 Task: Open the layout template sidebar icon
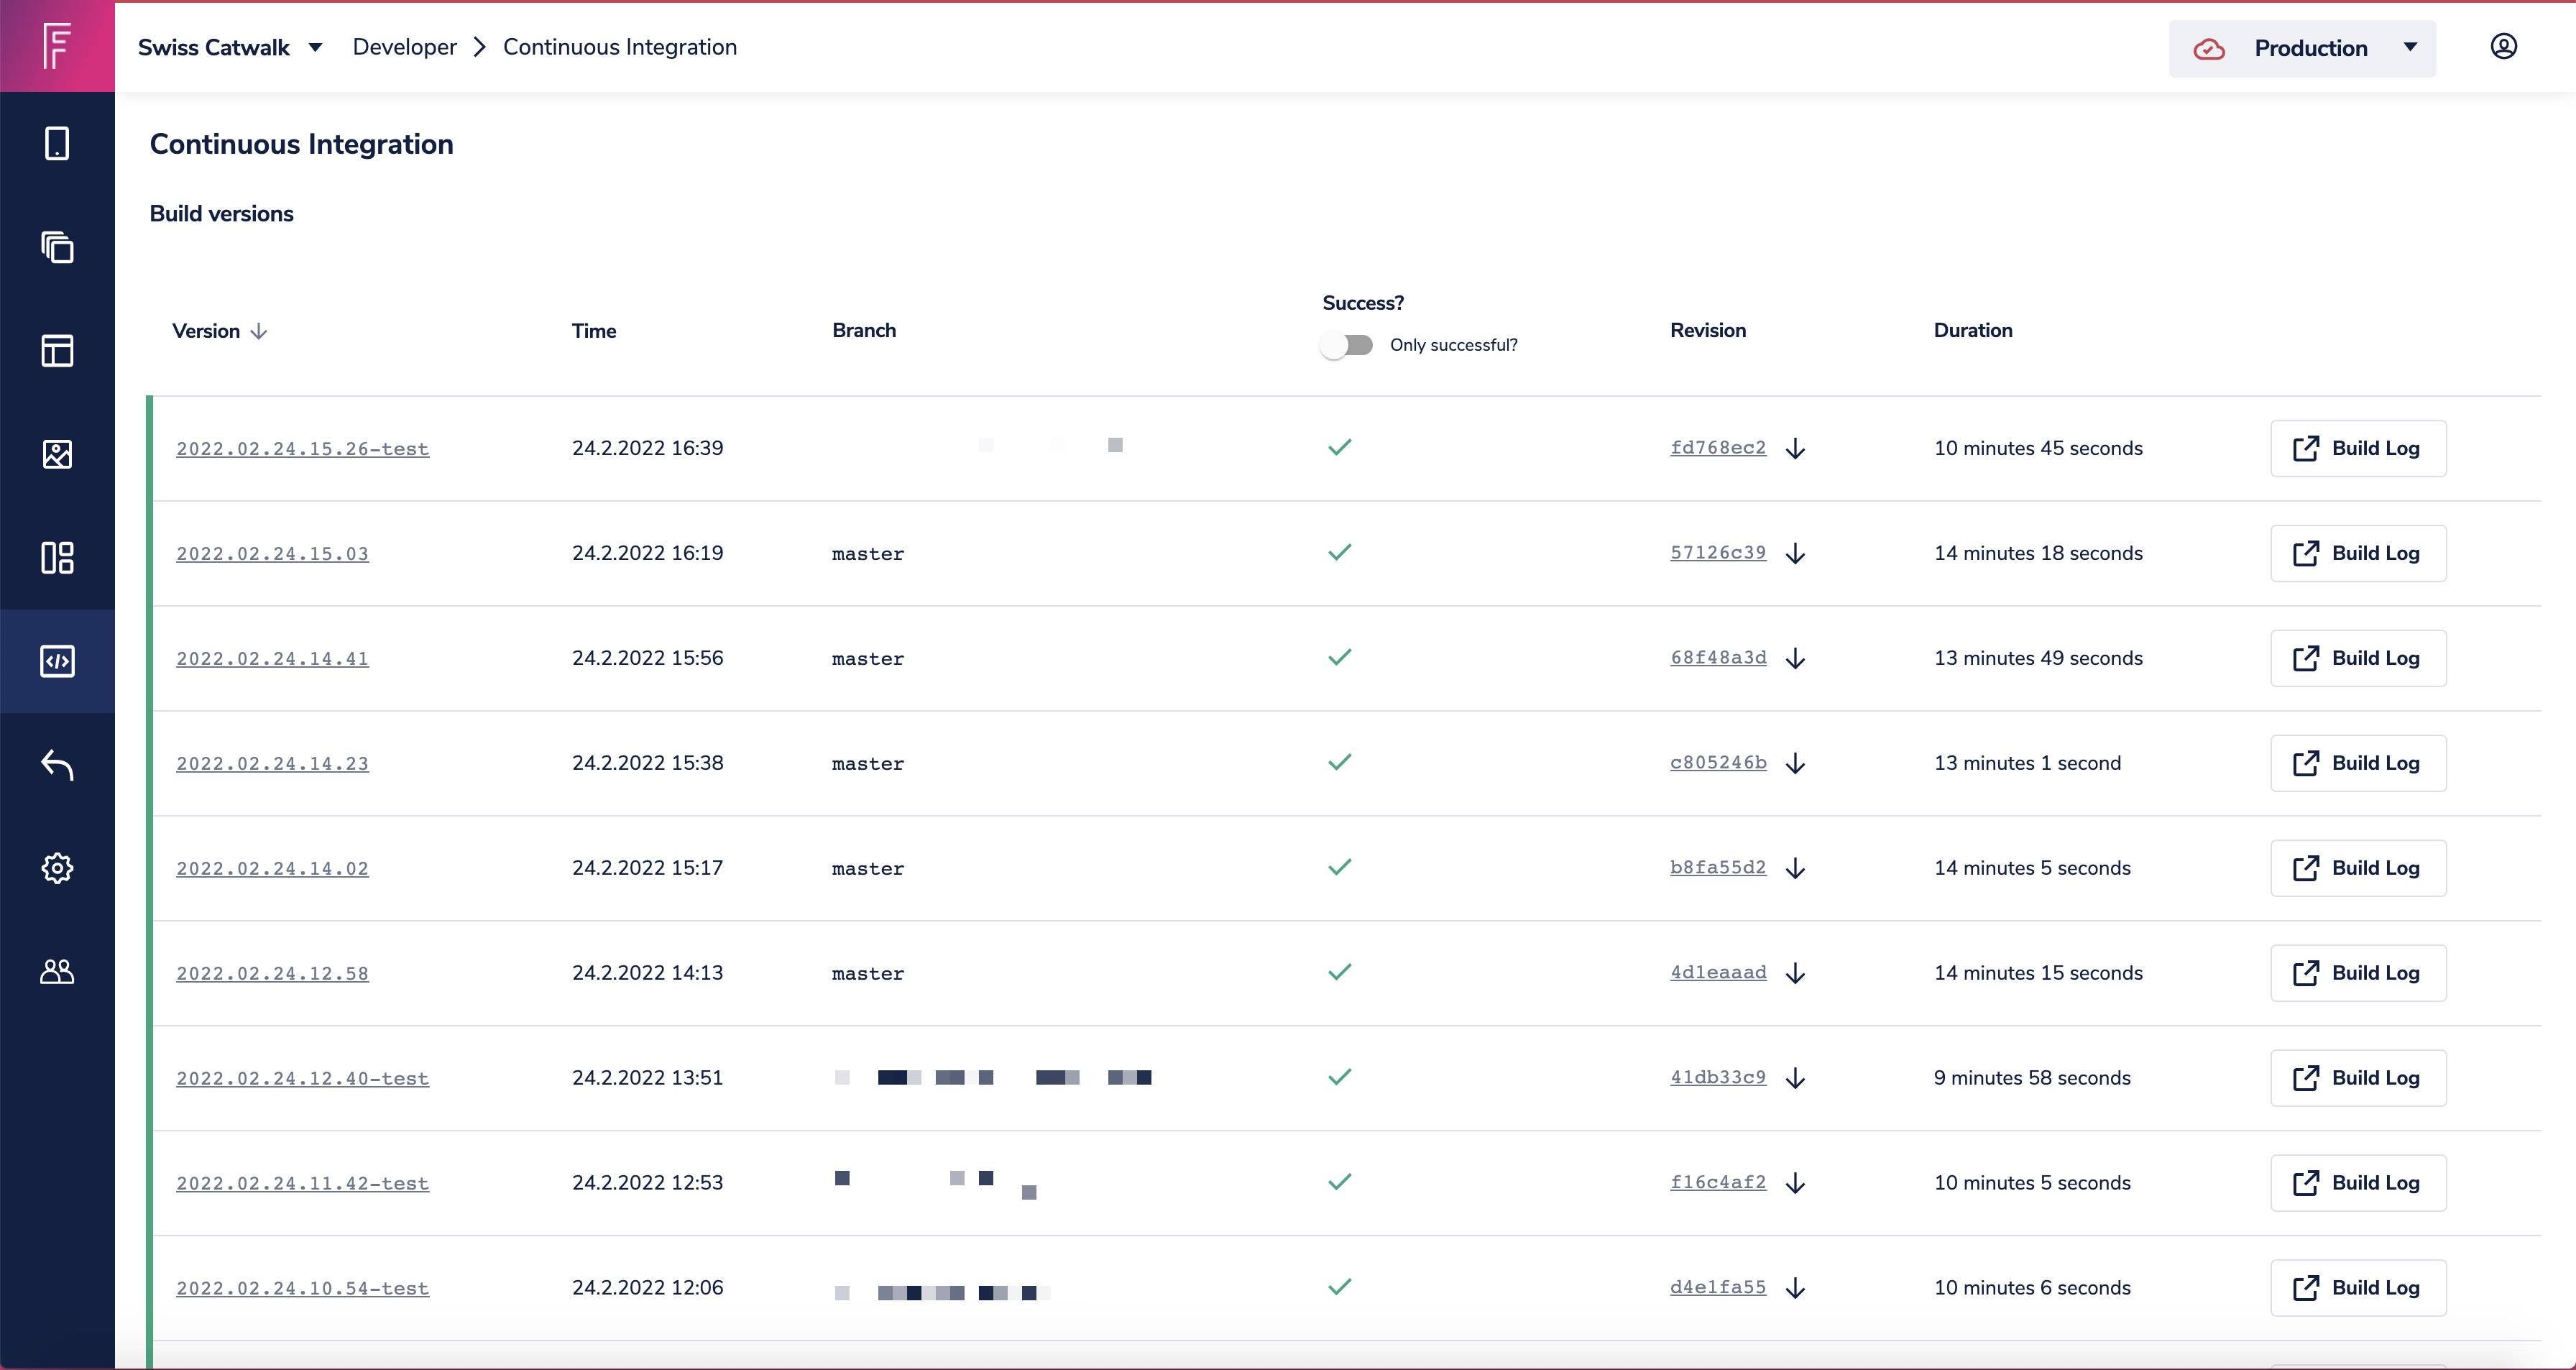pyautogui.click(x=57, y=351)
